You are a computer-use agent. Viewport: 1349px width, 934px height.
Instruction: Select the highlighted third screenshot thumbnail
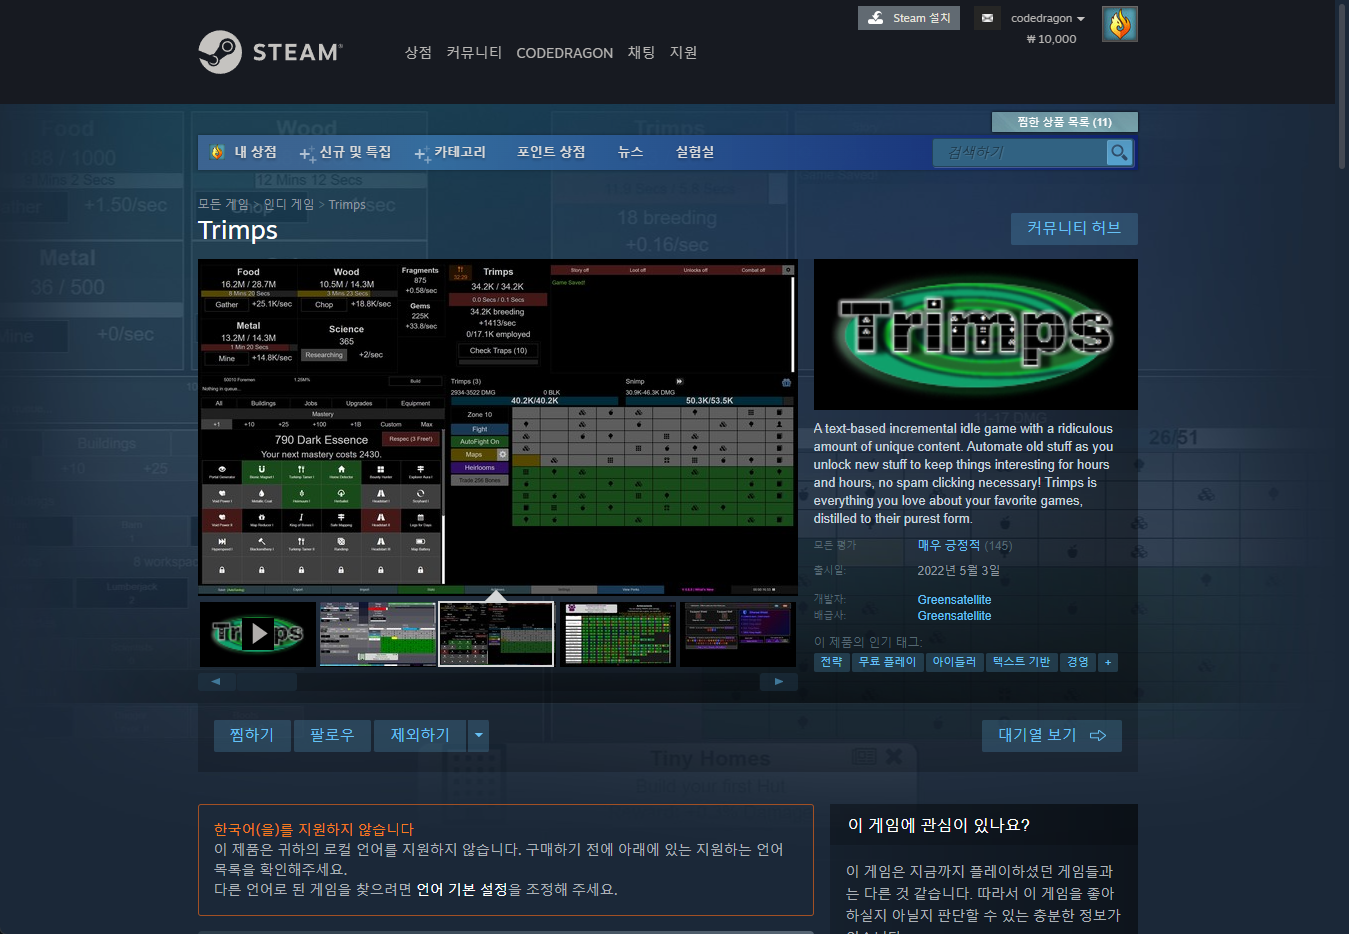coord(496,634)
